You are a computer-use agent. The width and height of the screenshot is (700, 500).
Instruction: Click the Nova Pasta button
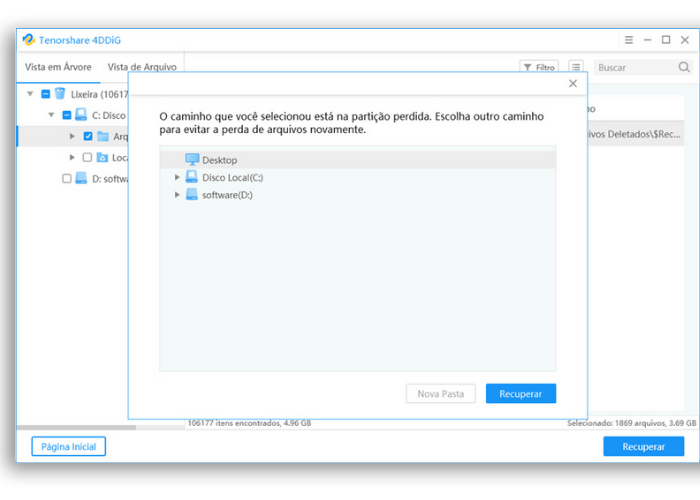point(441,394)
